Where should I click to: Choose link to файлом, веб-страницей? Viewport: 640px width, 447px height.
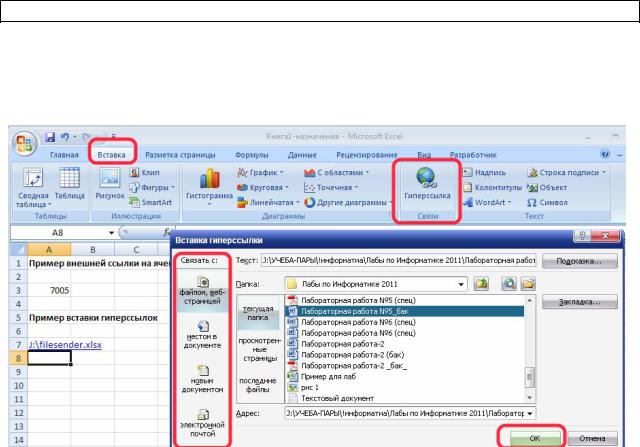click(202, 291)
